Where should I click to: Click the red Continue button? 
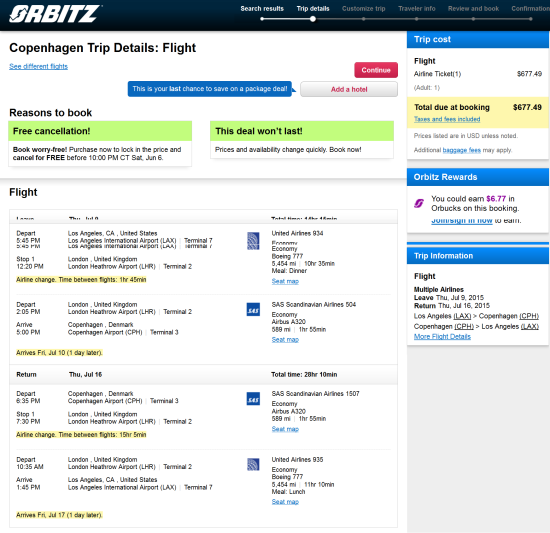tap(376, 70)
